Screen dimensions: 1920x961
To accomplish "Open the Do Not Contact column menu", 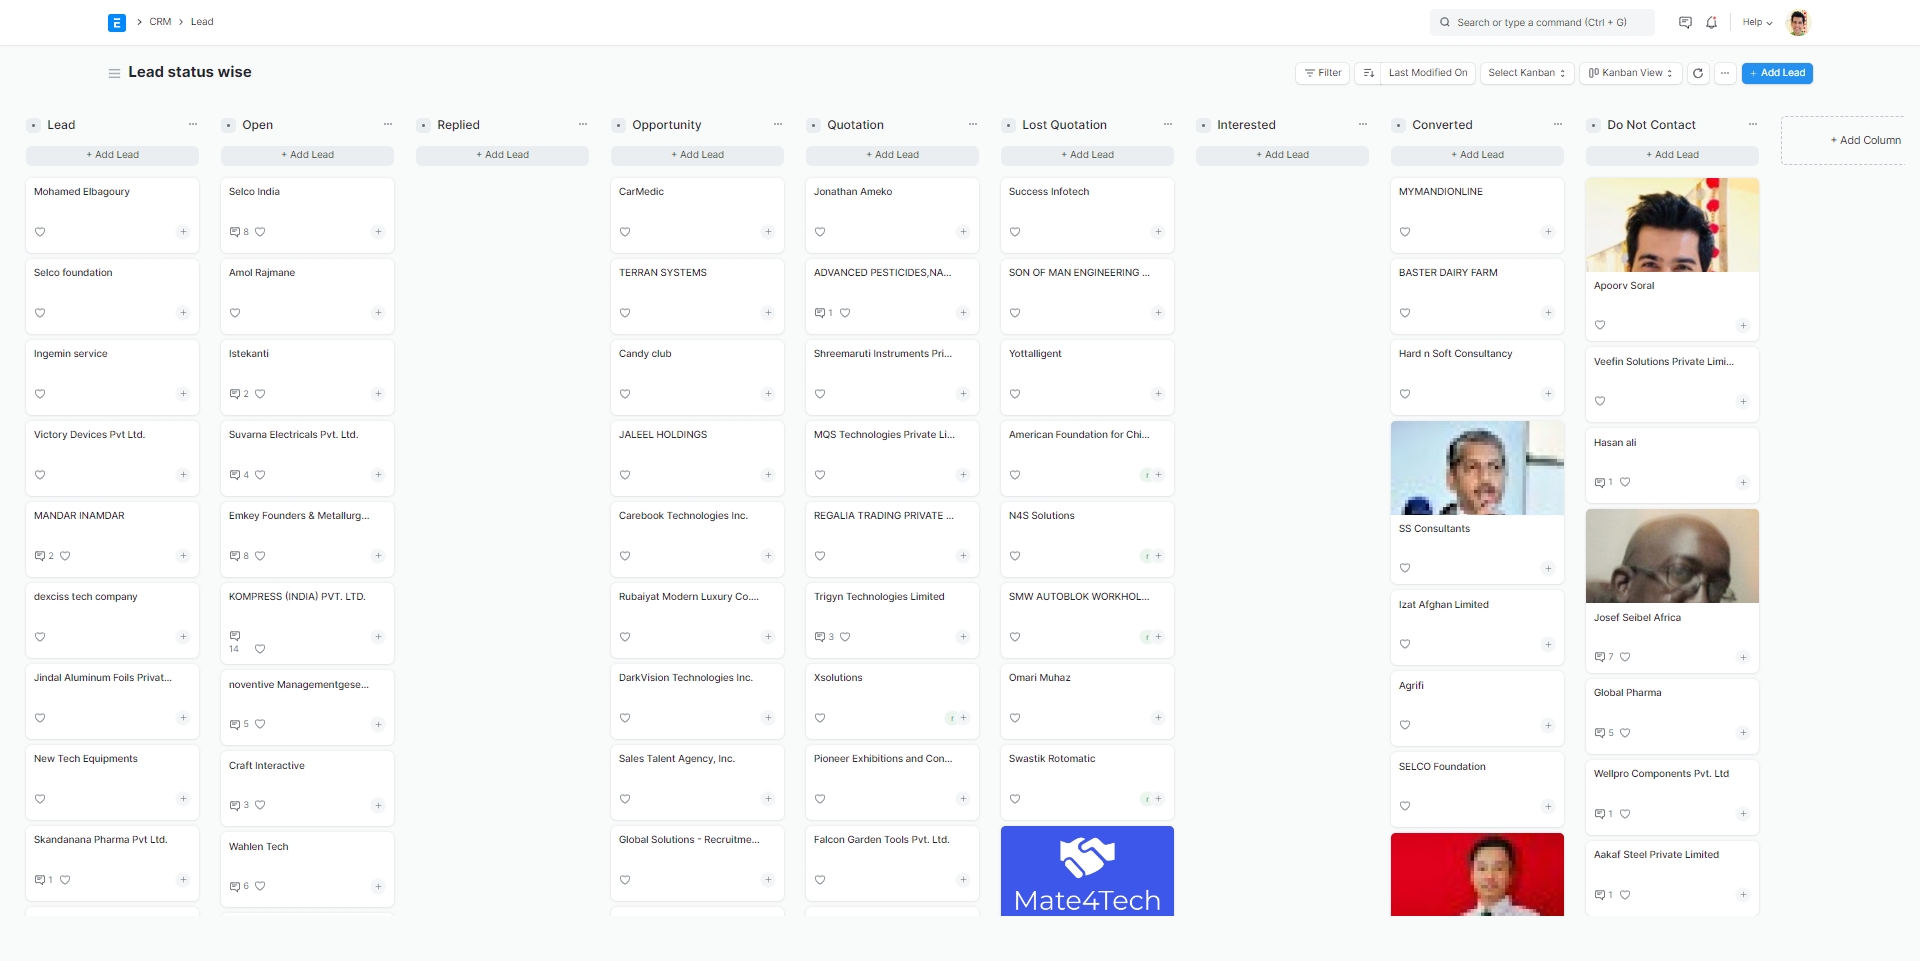I will [x=1753, y=125].
